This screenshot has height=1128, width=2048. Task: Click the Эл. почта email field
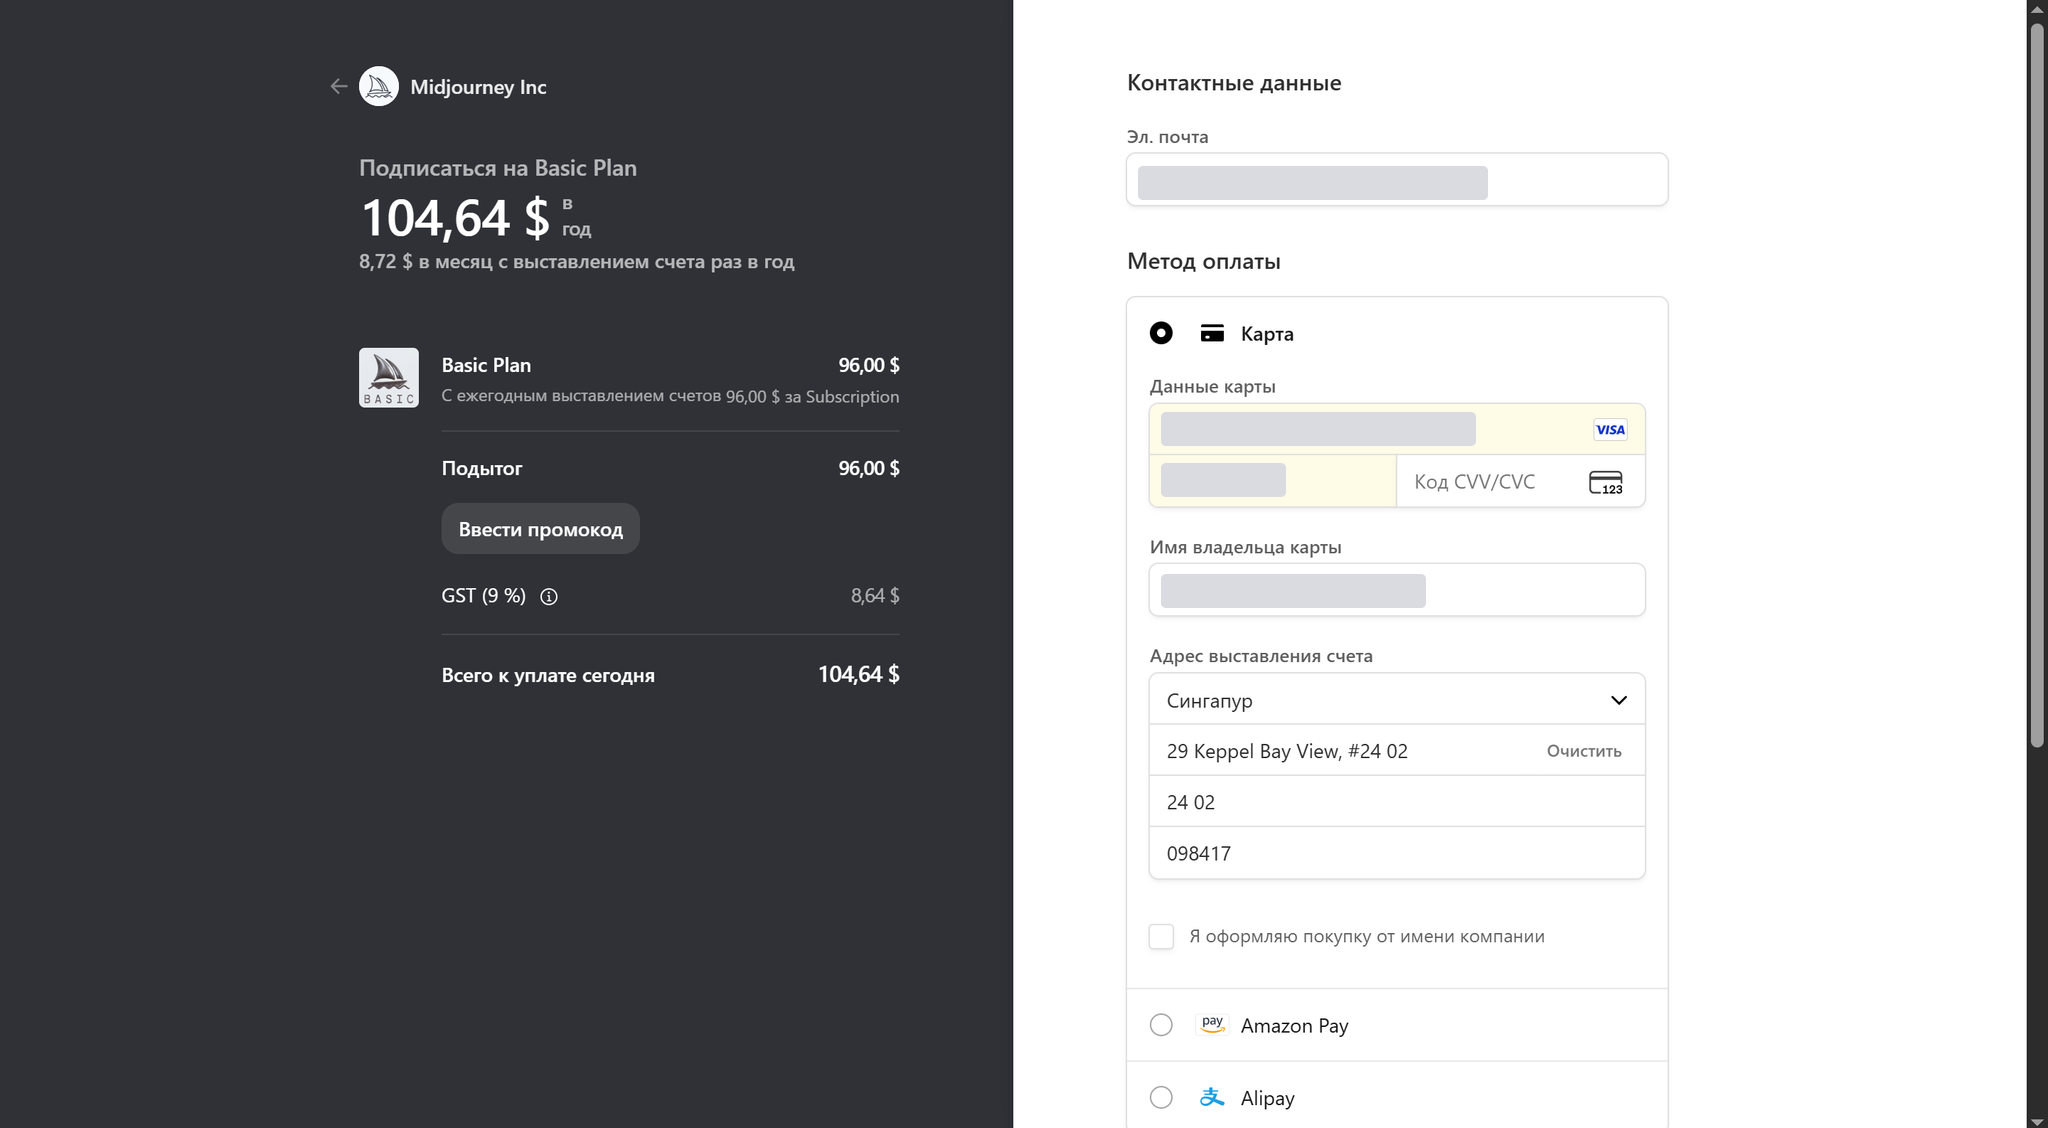[x=1397, y=180]
